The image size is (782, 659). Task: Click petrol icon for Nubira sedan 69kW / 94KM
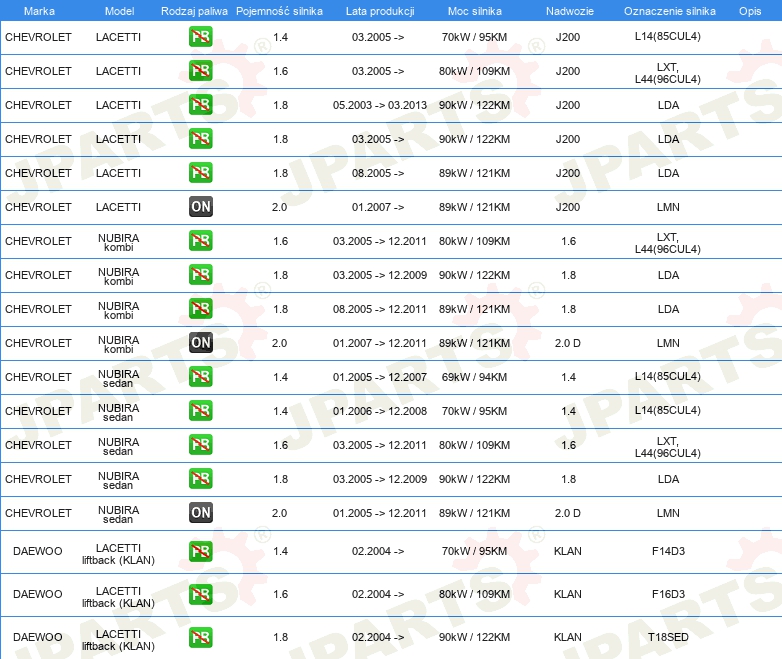[200, 377]
